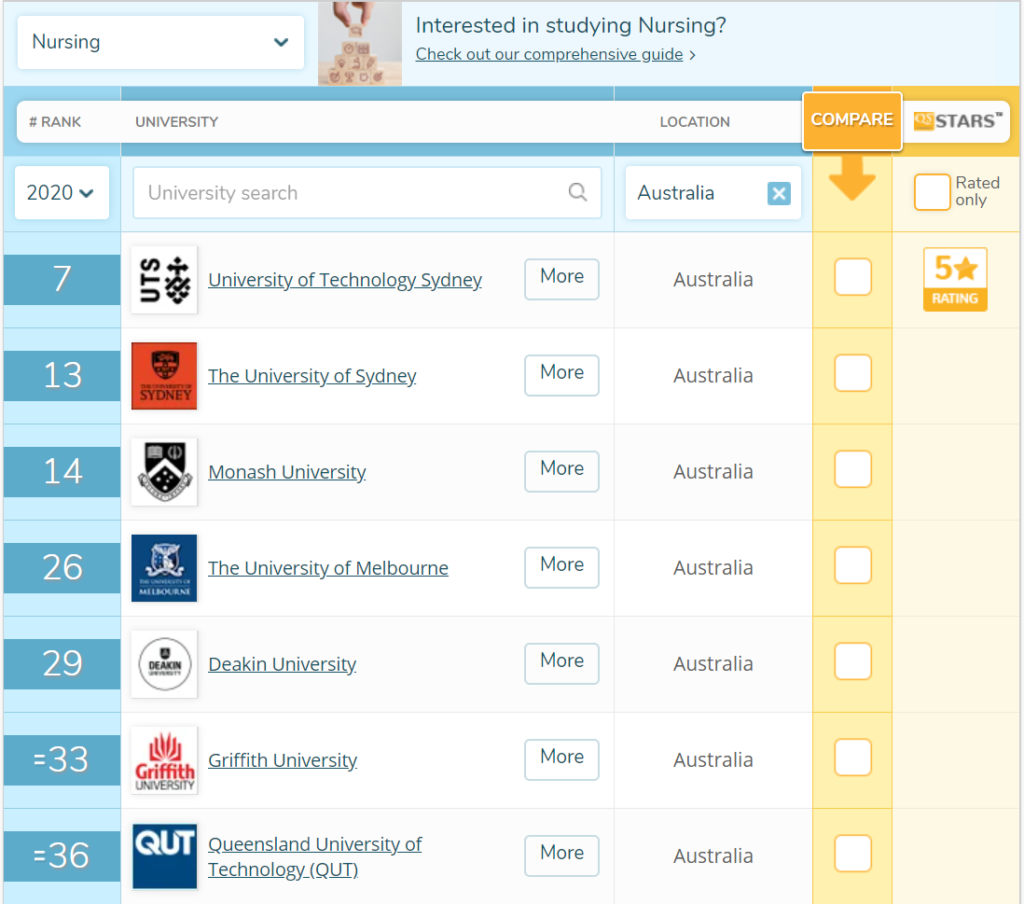Click the University of Melbourne logo
1024x904 pixels.
coord(164,568)
